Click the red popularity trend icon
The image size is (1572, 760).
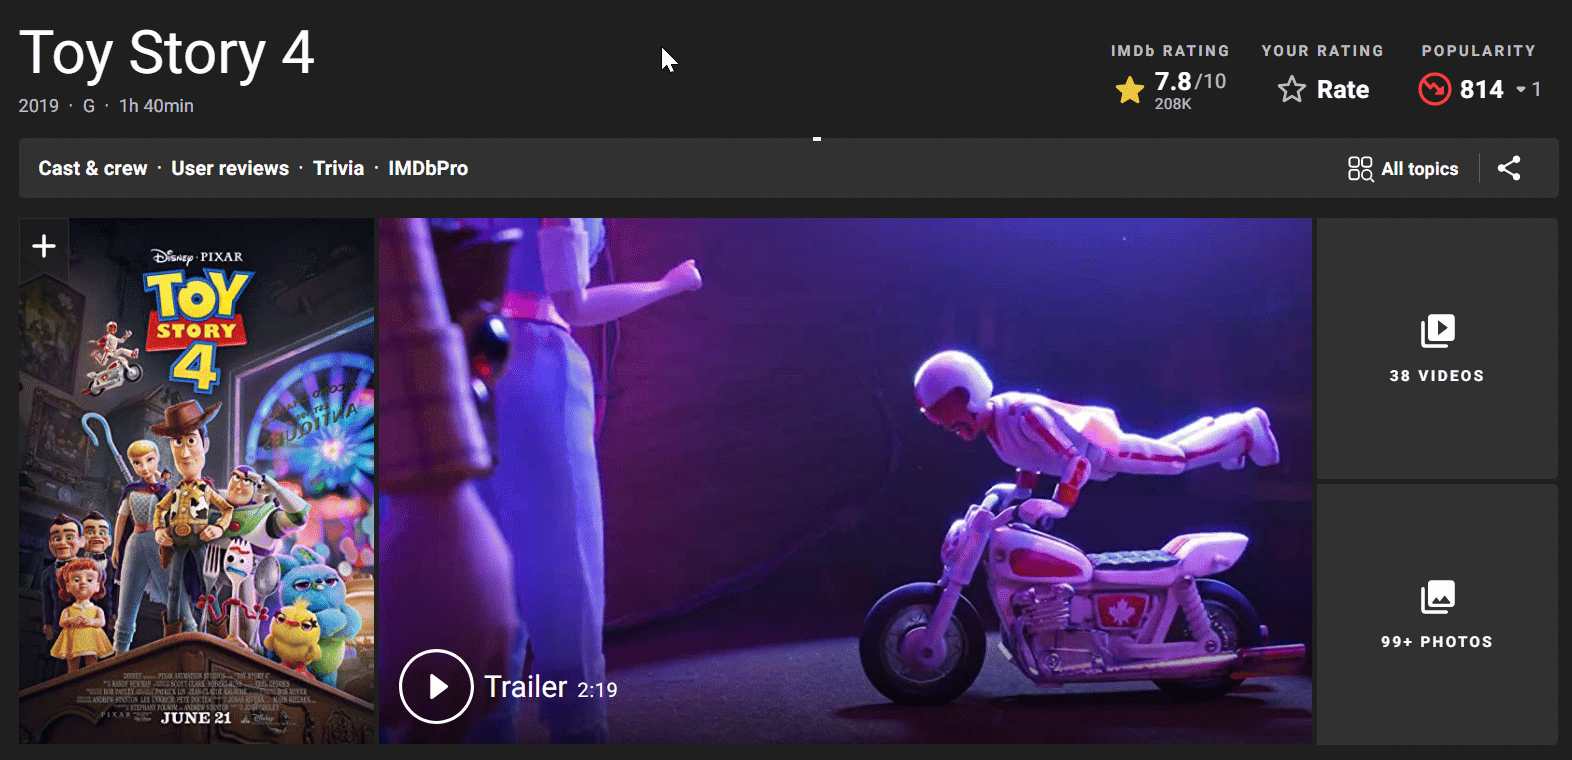pyautogui.click(x=1435, y=89)
